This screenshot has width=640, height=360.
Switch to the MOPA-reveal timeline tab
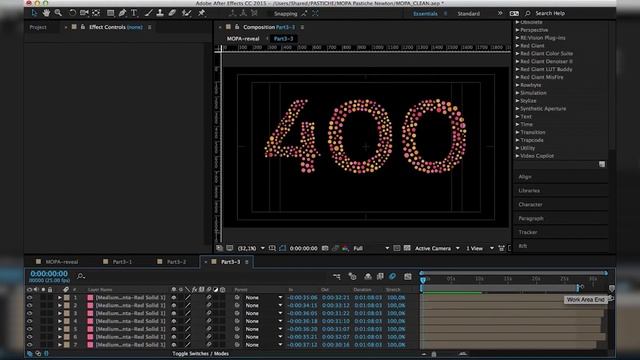(62, 262)
